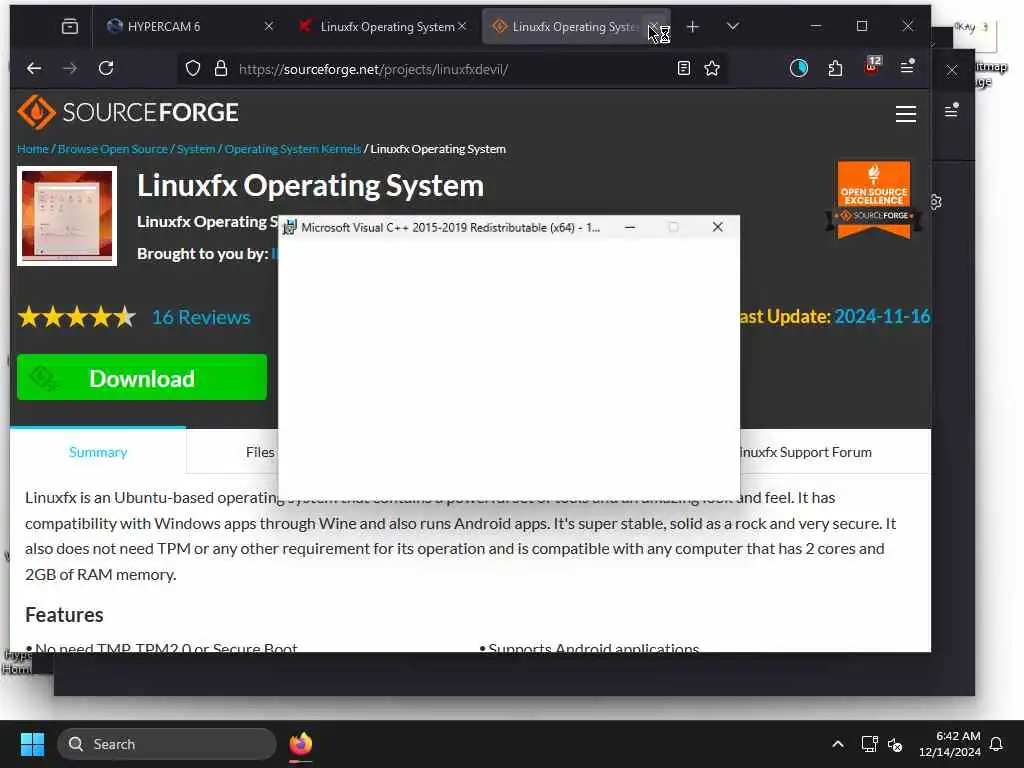Screen dimensions: 1024x768
Task: Open the Firefox application menu icon
Action: [907, 67]
